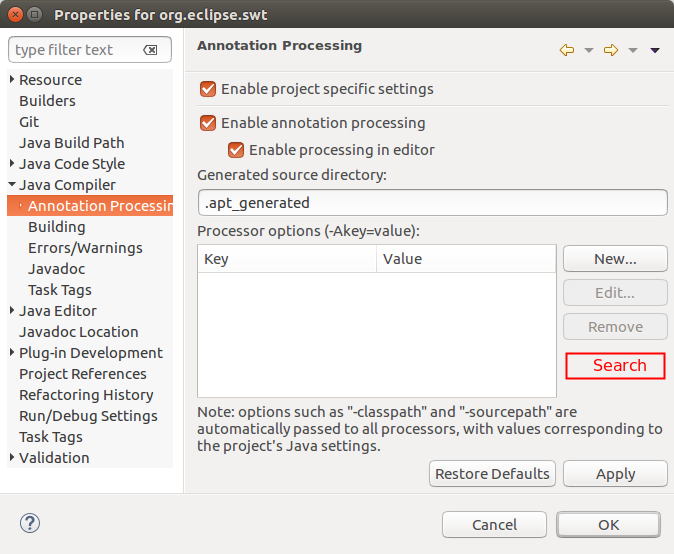Maximize the Properties dialog window
This screenshot has width=674, height=554.
tap(34, 15)
